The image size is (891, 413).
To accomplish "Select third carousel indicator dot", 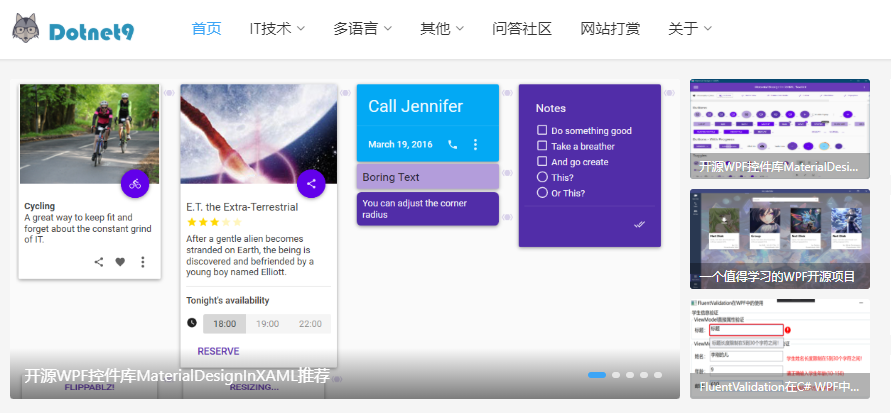I will point(630,375).
